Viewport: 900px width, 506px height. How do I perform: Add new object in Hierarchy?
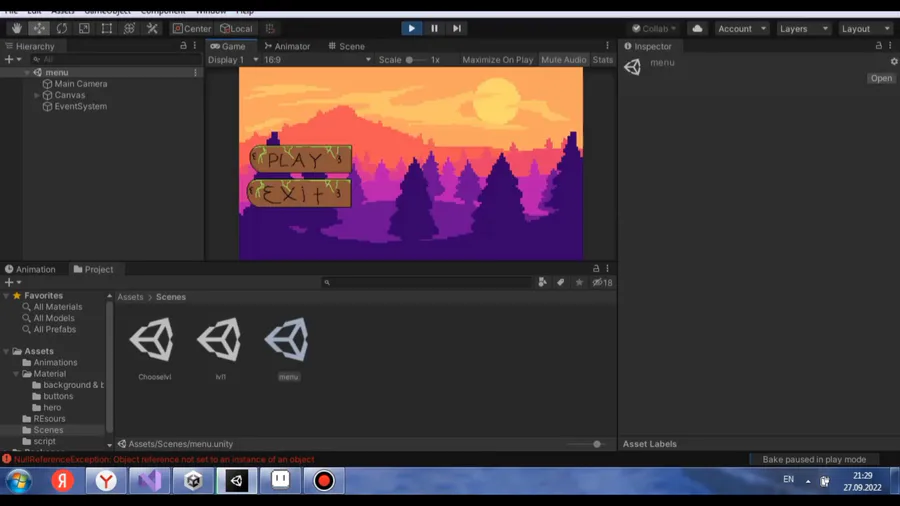(13, 59)
